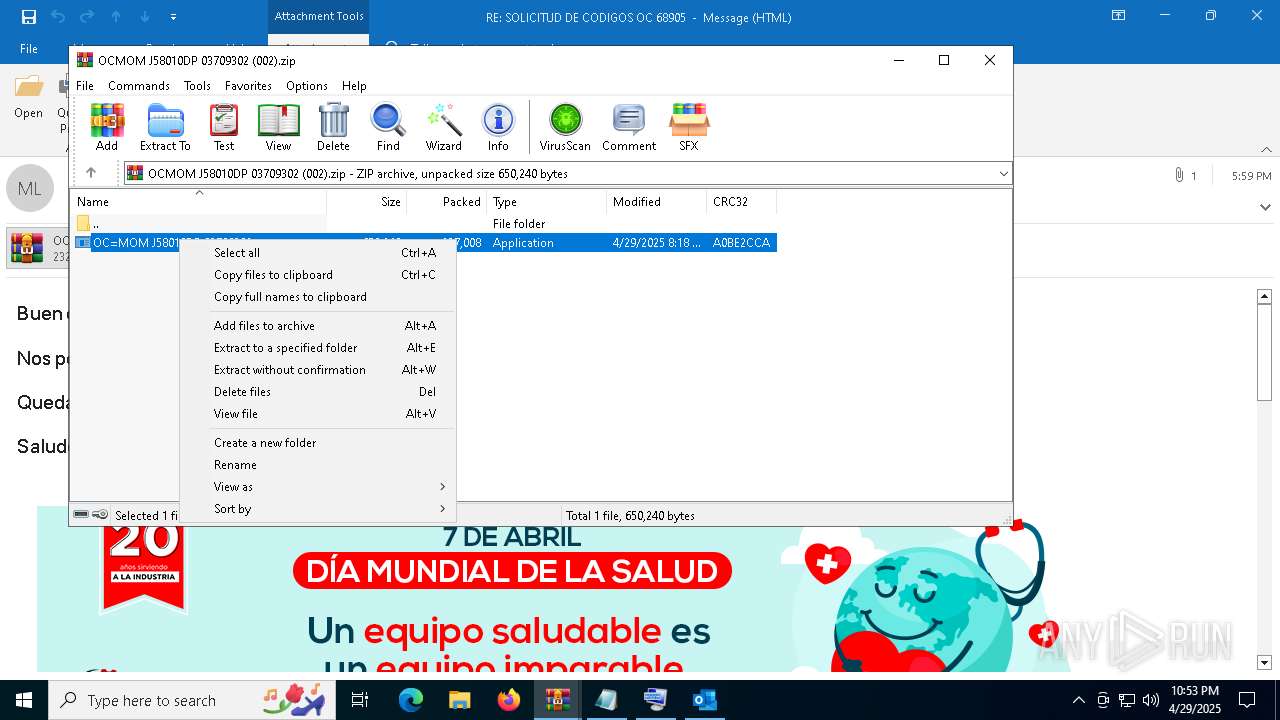Choose Copy files to clipboard
Image resolution: width=1280 pixels, height=720 pixels.
click(x=320, y=275)
